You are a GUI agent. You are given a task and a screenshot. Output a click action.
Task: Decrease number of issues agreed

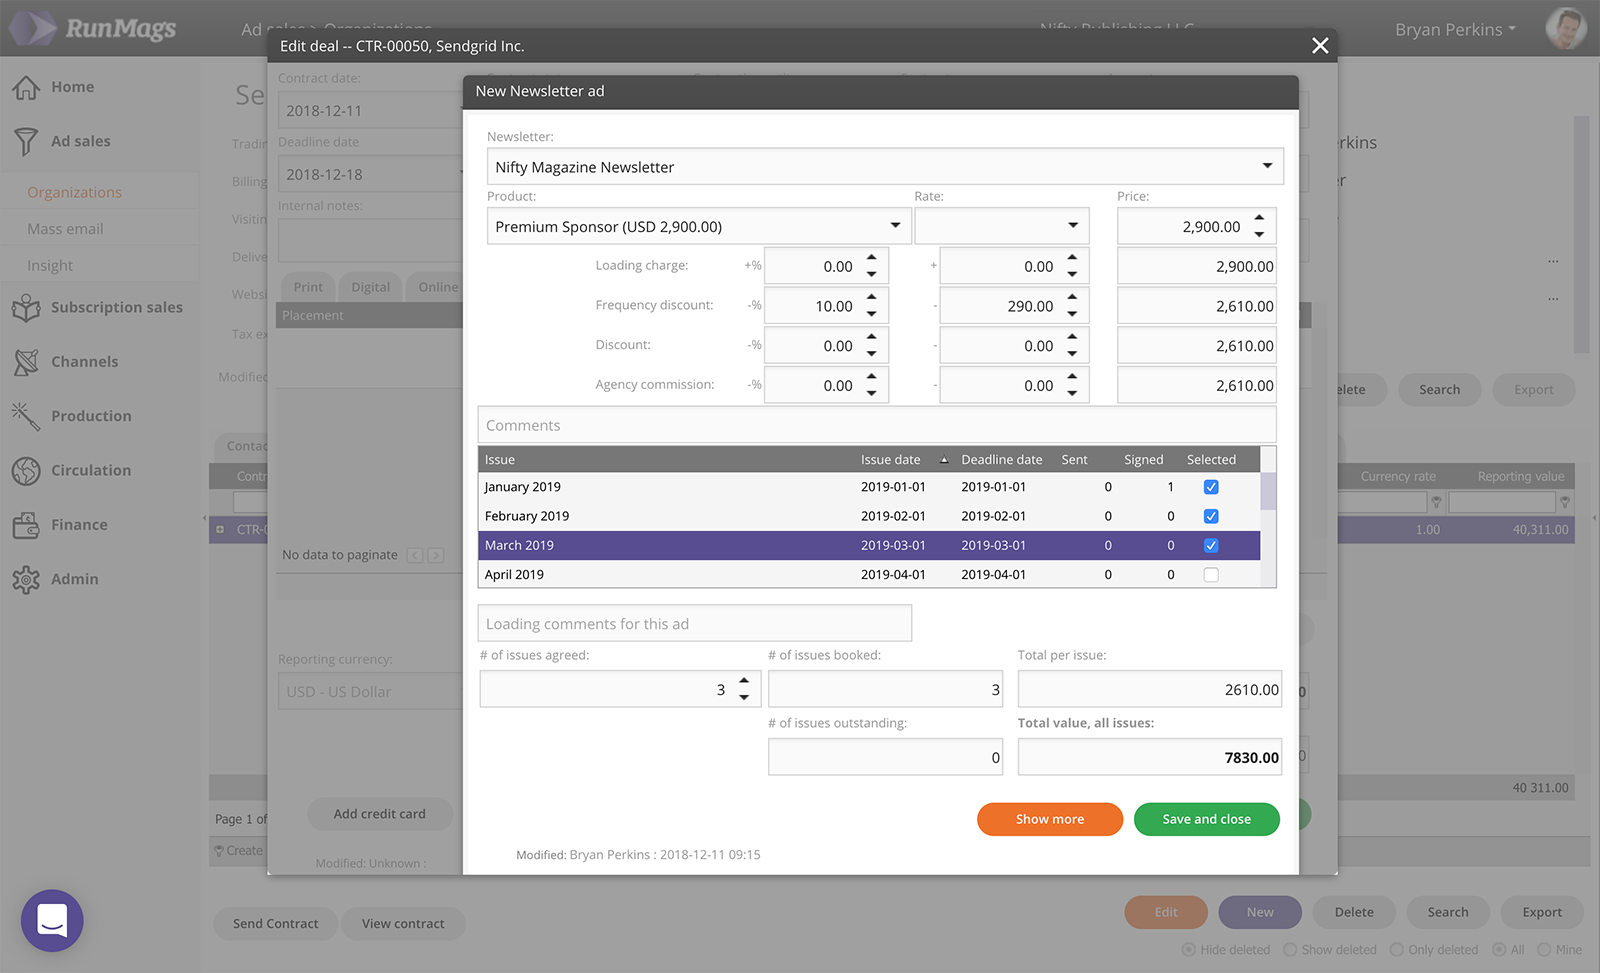(744, 697)
